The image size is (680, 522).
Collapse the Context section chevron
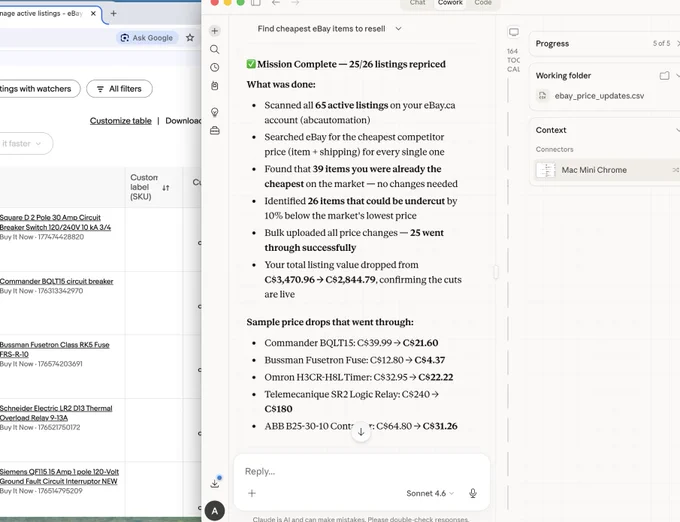(677, 130)
